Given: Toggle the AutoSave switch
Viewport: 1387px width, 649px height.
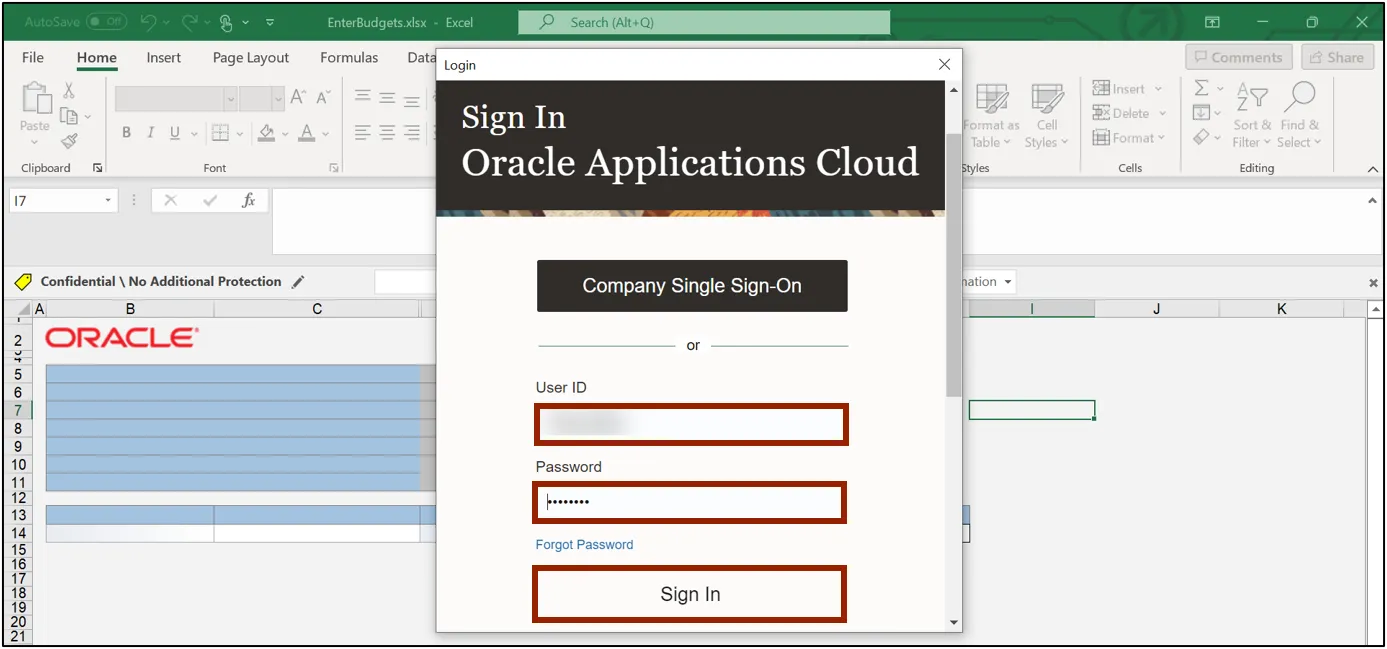Looking at the screenshot, I should [x=106, y=22].
